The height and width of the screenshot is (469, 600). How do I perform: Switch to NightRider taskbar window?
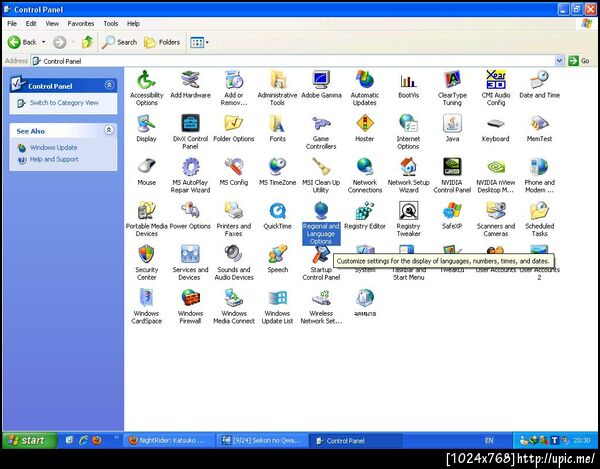[170, 441]
